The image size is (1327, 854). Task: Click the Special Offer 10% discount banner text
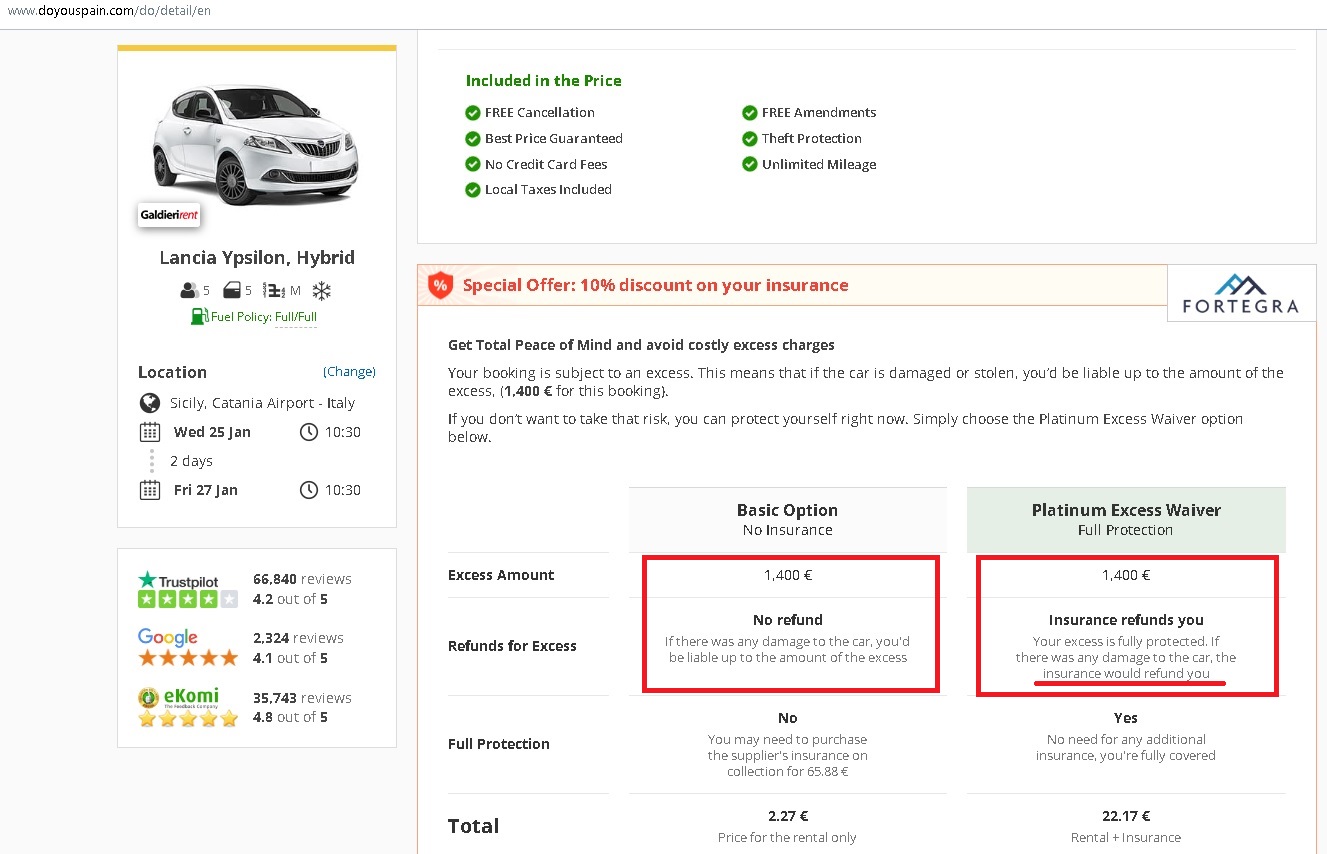coord(655,285)
